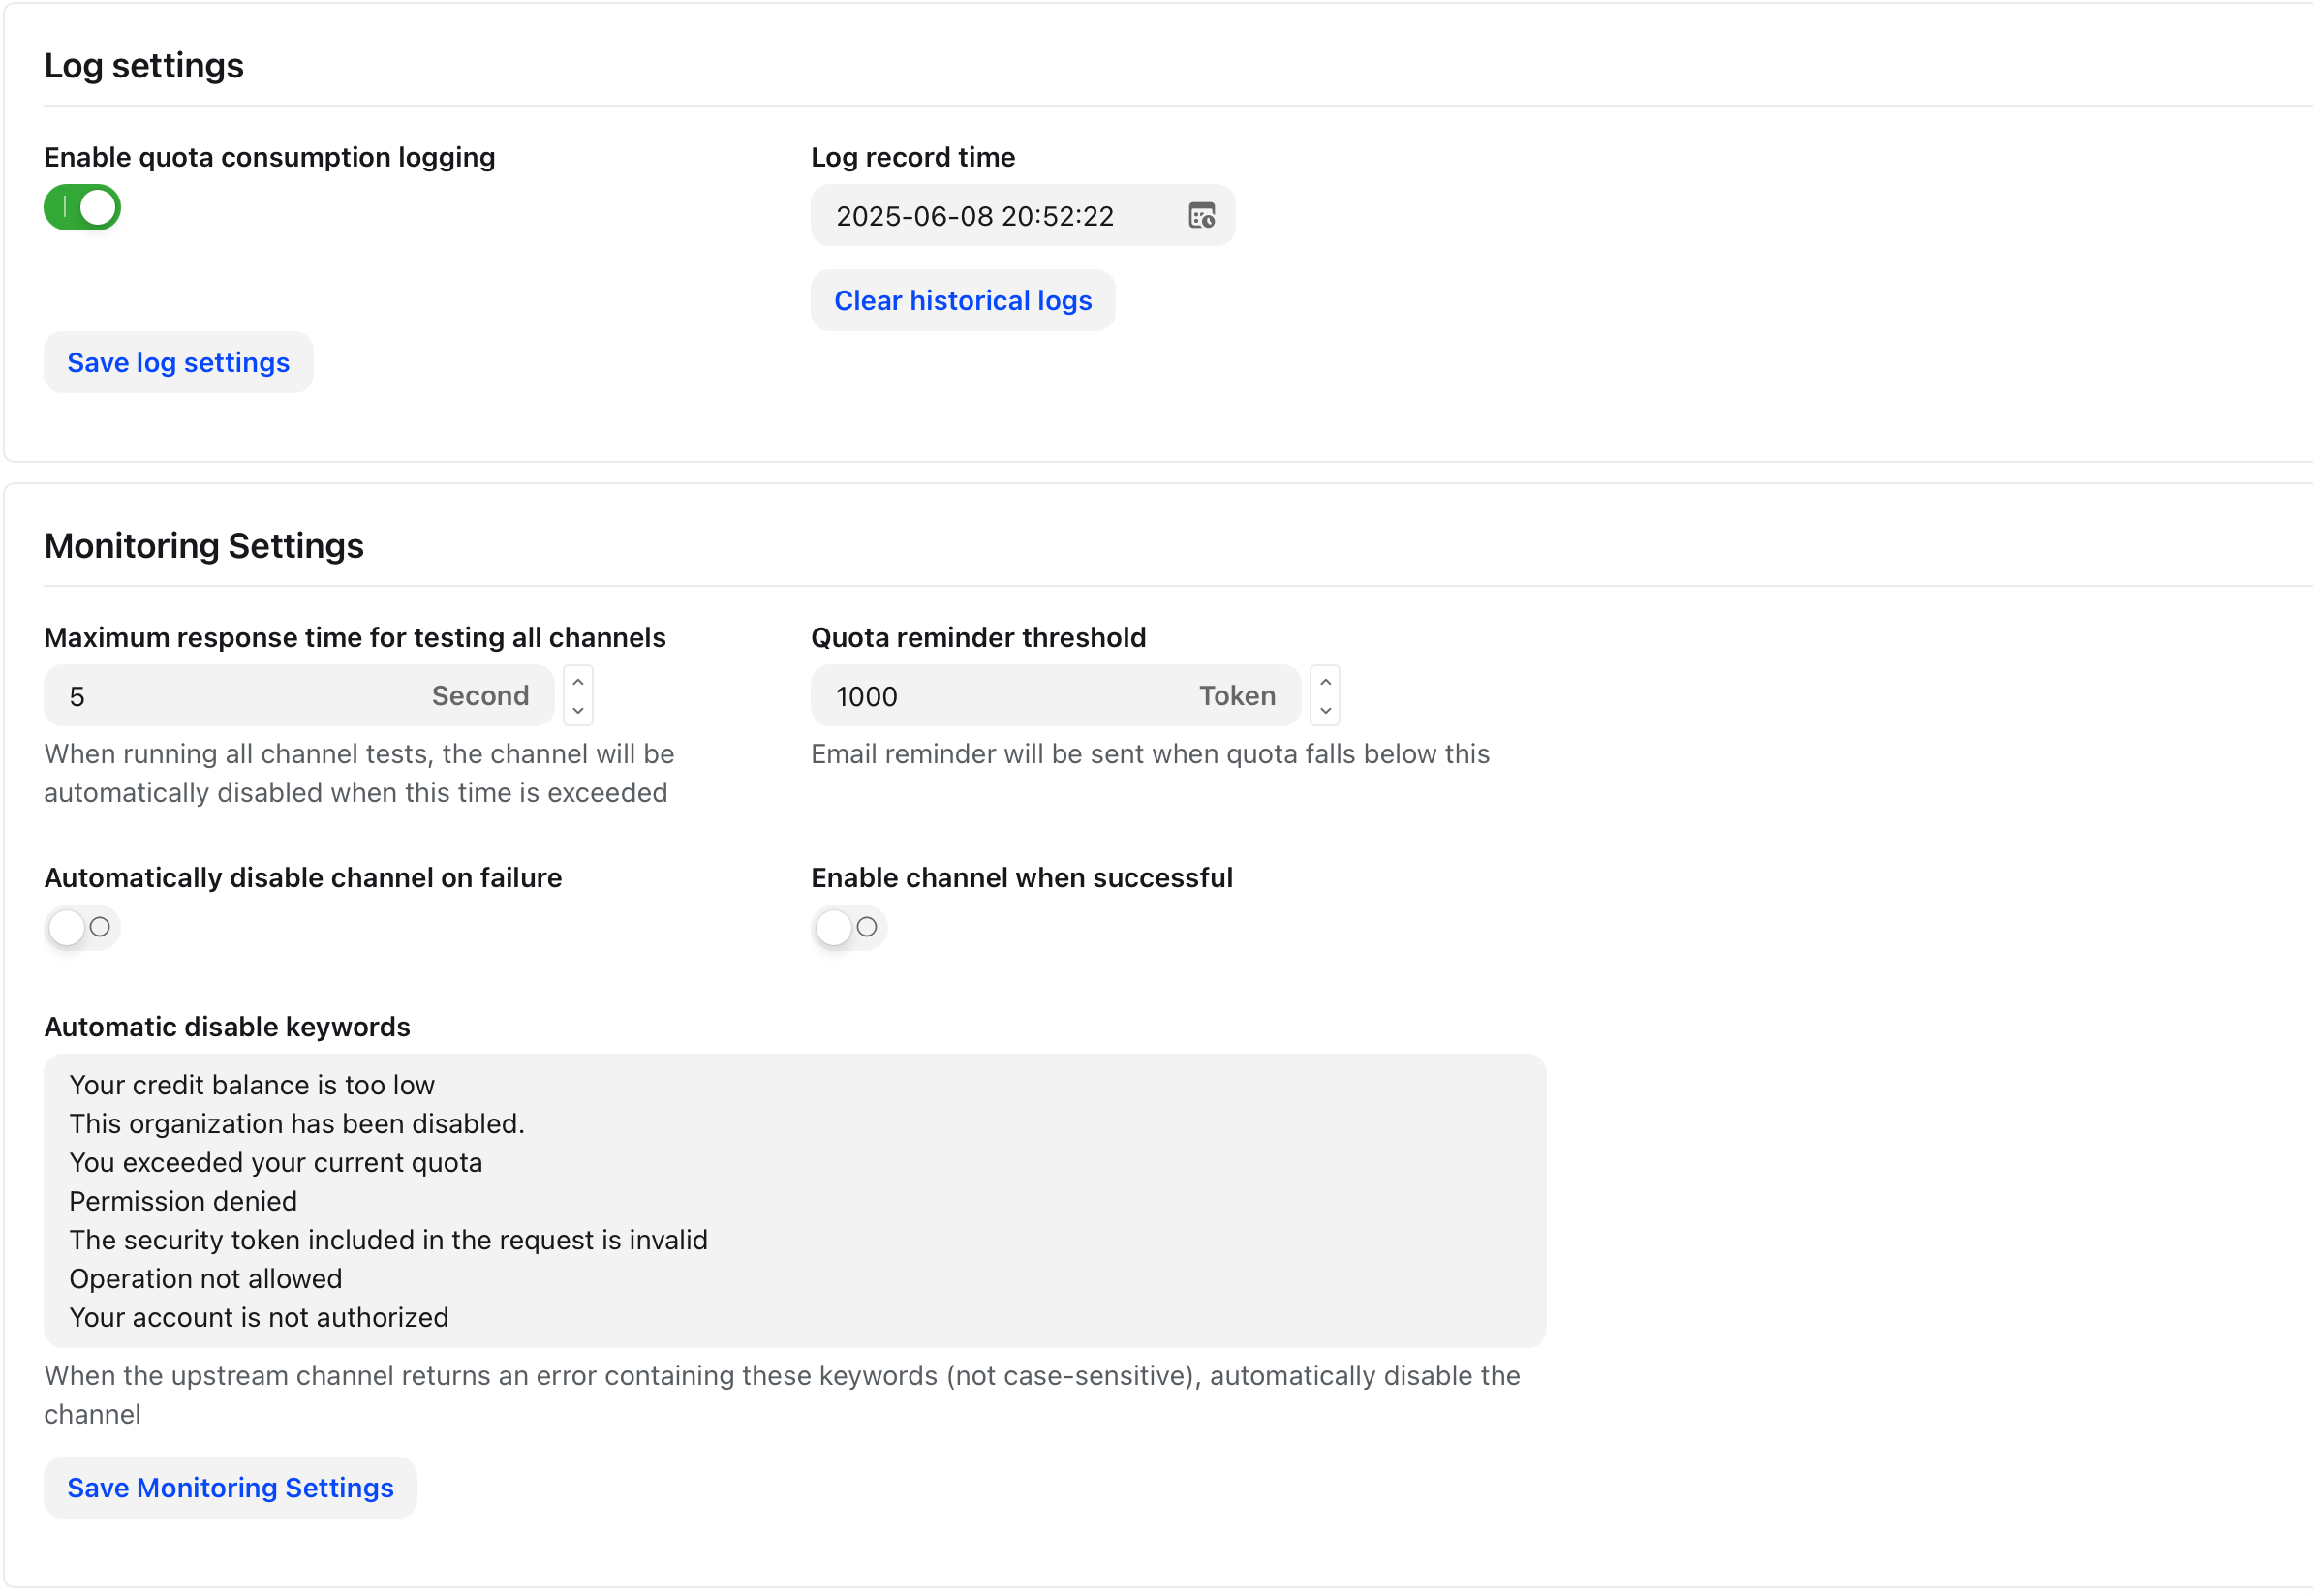This screenshot has width=2313, height=1596.
Task: Click the 'Operation not allowed' keyword line
Action: 206,1278
